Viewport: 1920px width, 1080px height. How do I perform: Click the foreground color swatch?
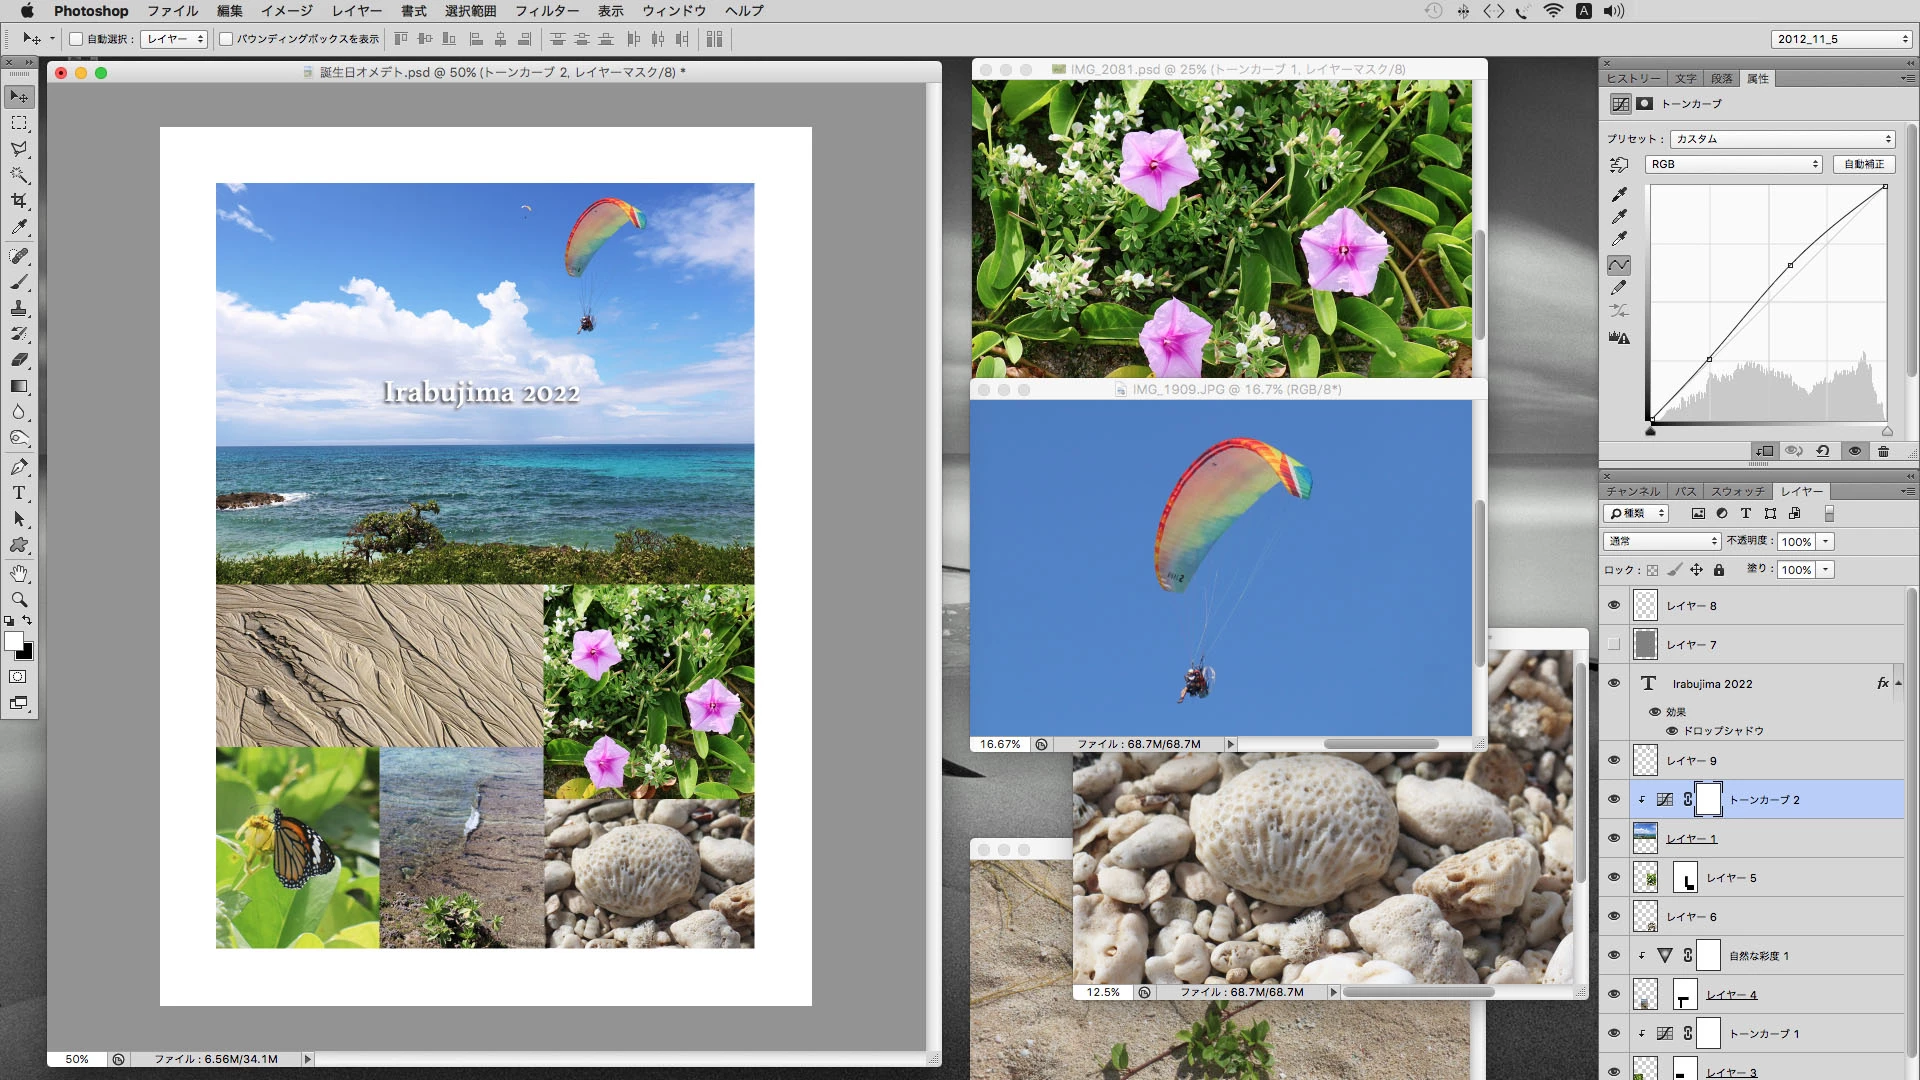pos(13,642)
